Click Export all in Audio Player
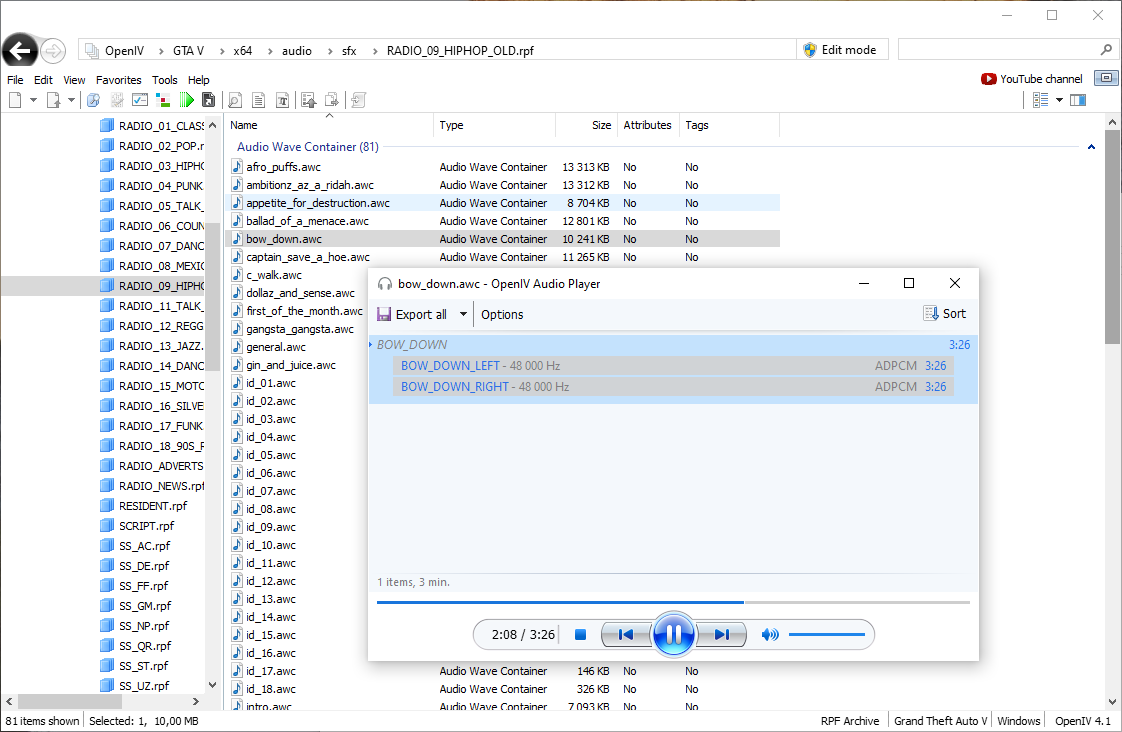Image resolution: width=1122 pixels, height=732 pixels. click(412, 314)
